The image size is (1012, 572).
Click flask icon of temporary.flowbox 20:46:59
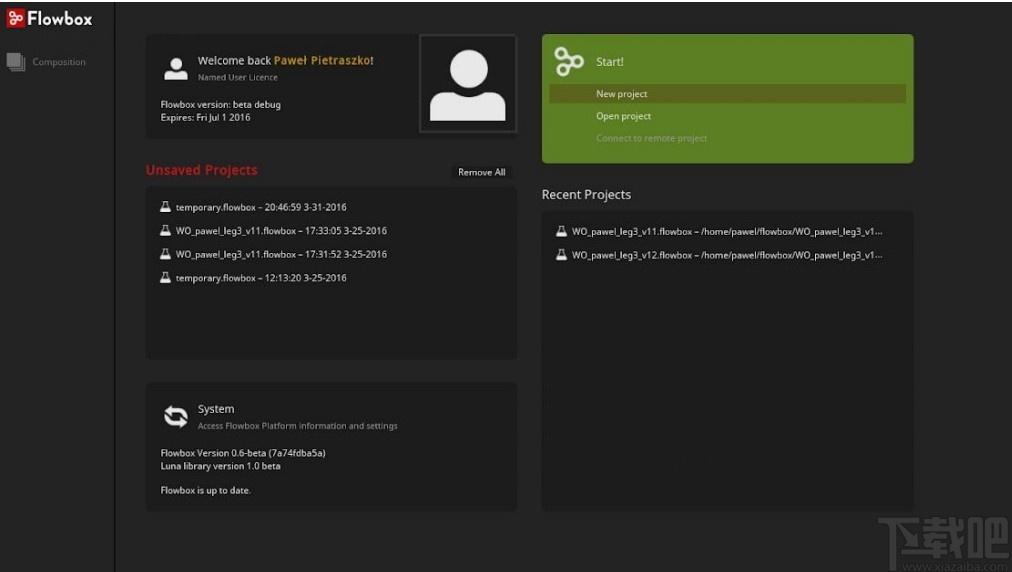[165, 207]
